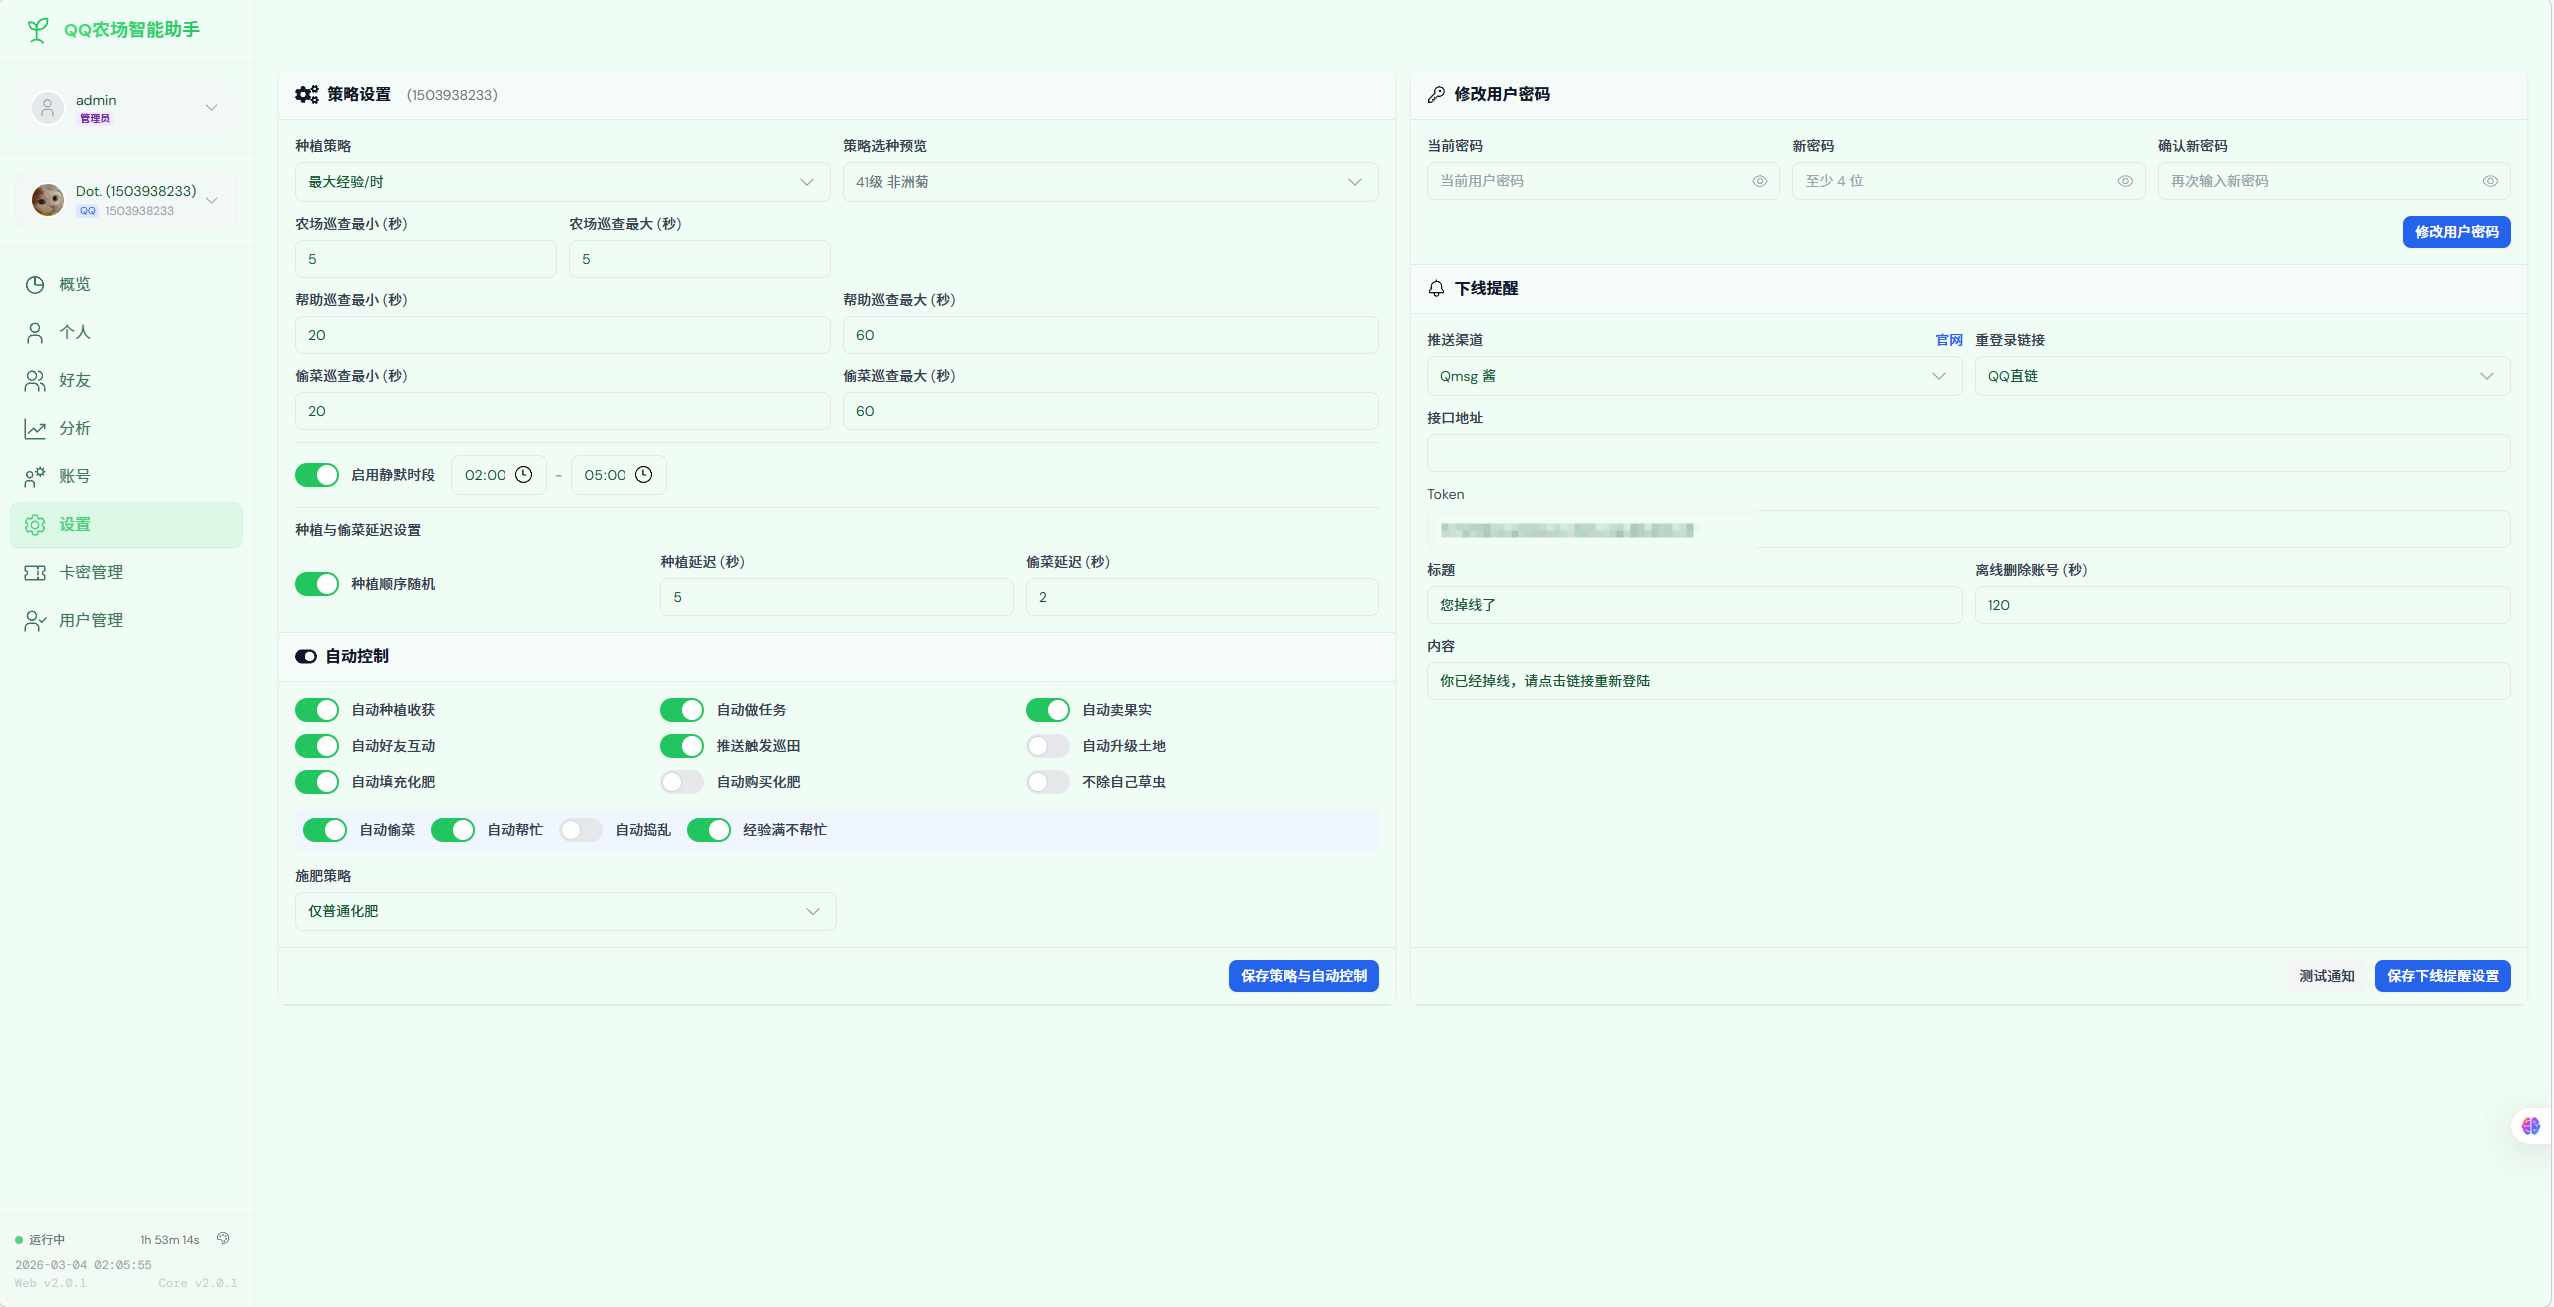Click clock icon in 05:00 time field
Screen dimensions: 2554x1307
pyautogui.click(x=644, y=475)
